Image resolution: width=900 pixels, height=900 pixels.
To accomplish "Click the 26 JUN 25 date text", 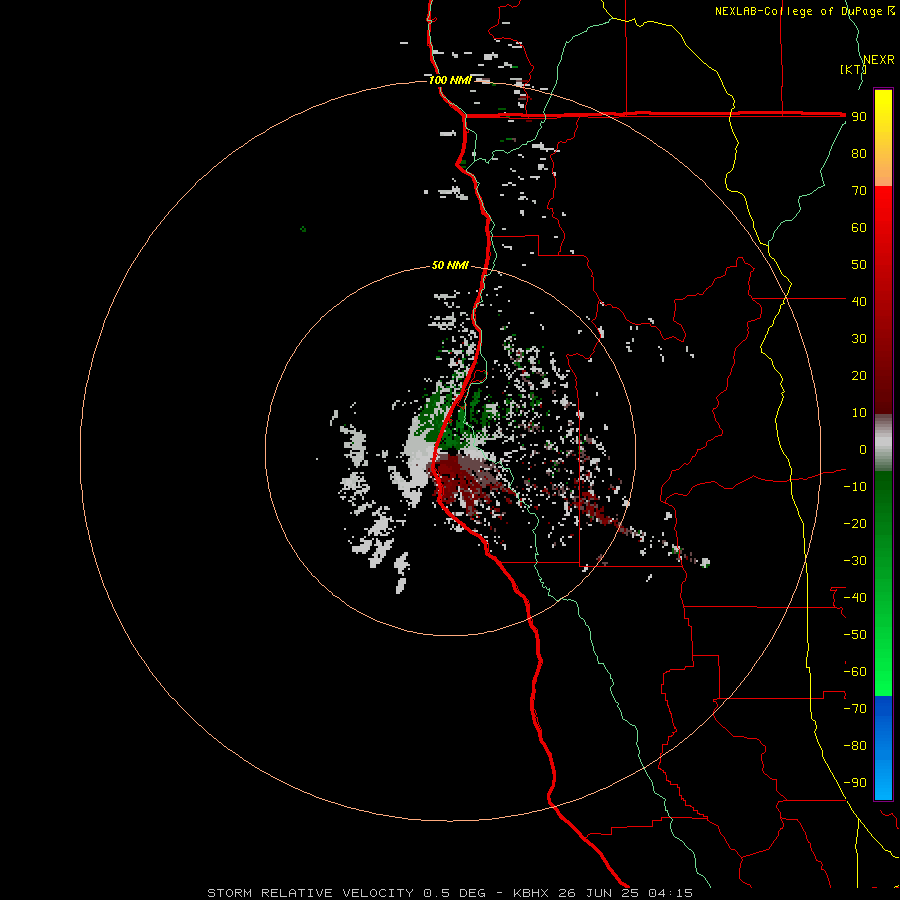I will 598,893.
